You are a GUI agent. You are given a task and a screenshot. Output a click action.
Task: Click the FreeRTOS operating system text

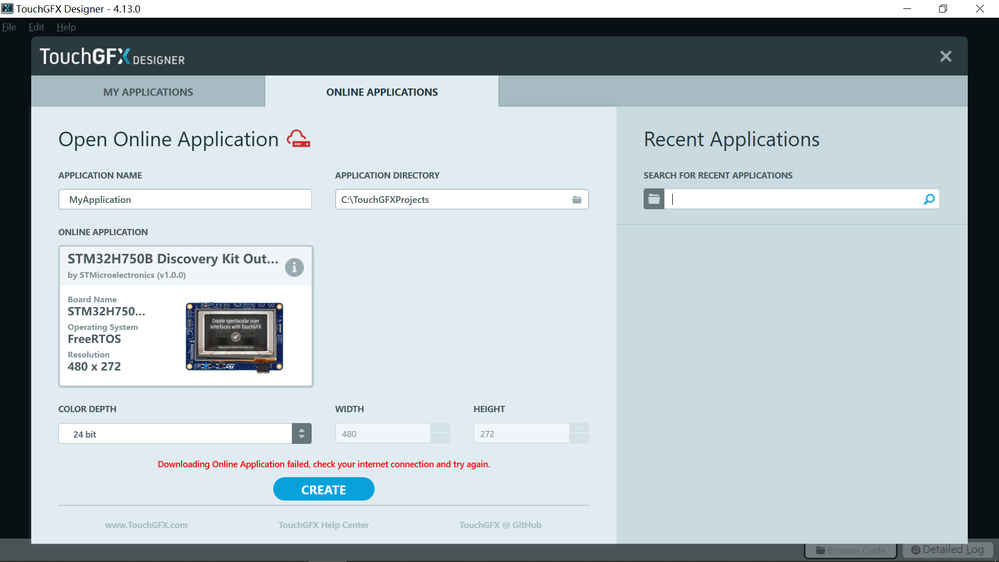coord(94,339)
